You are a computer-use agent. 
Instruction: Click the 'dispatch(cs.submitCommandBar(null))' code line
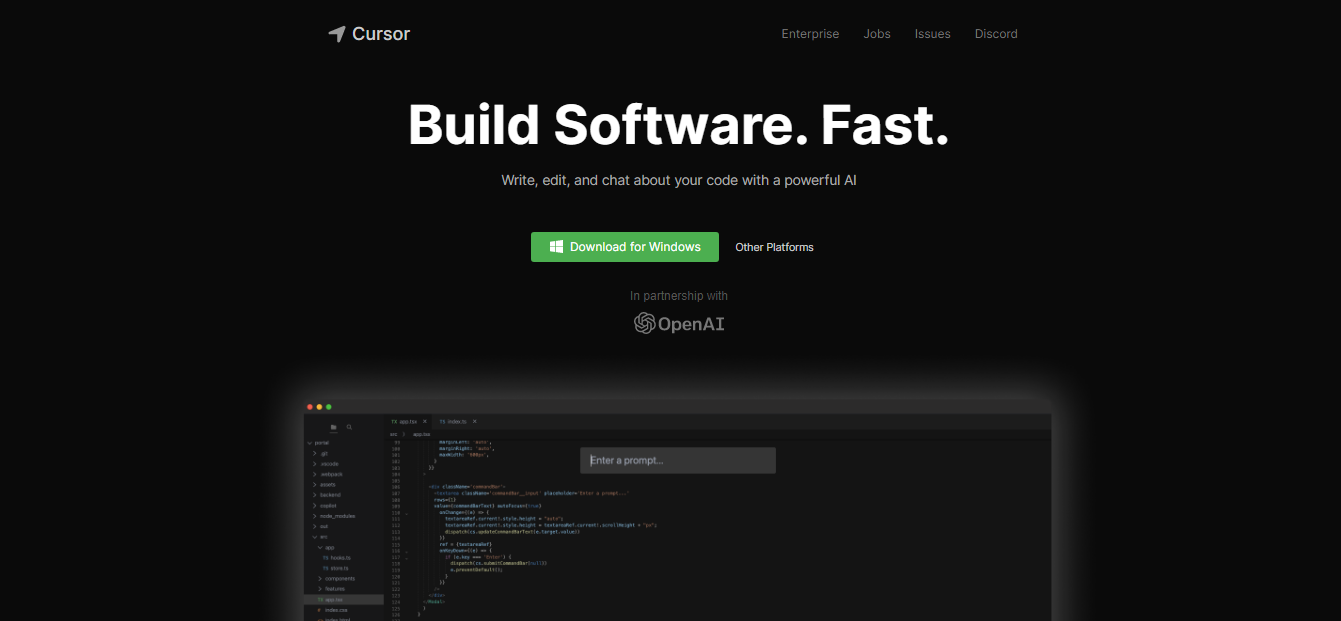[x=498, y=563]
